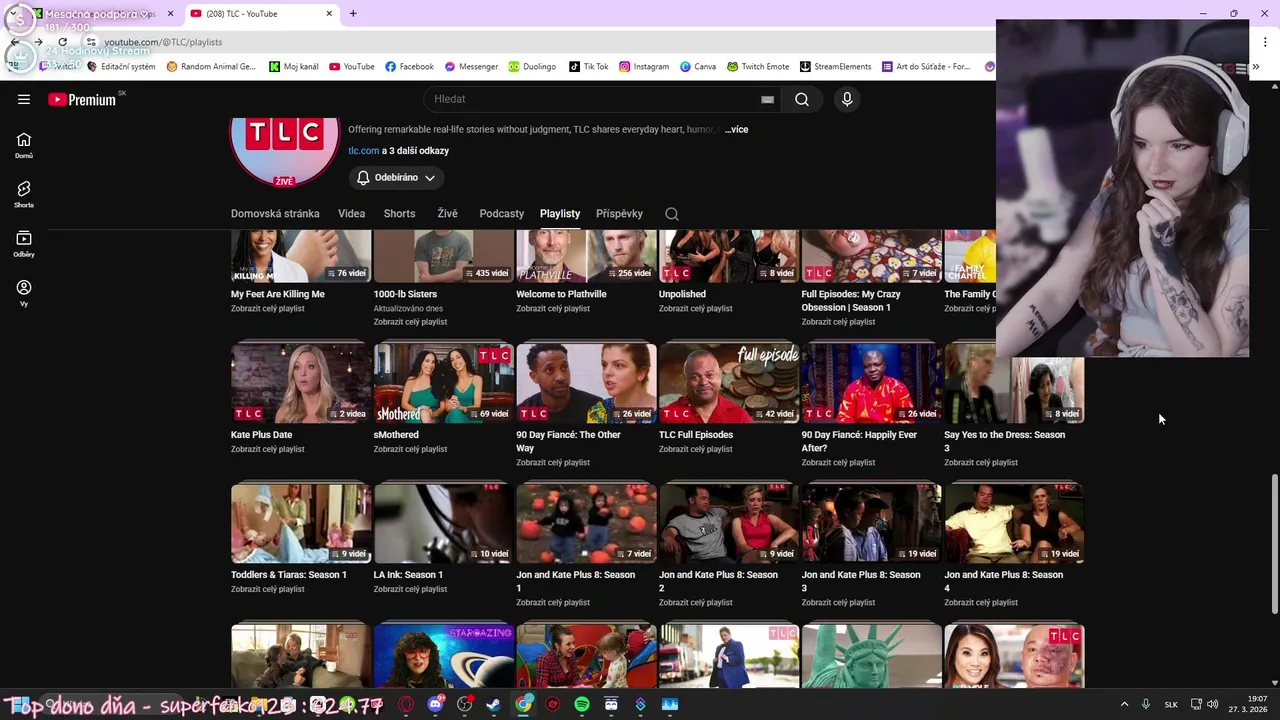Open the Messenger bookmark
Screen dimensions: 1280x720
(x=471, y=67)
